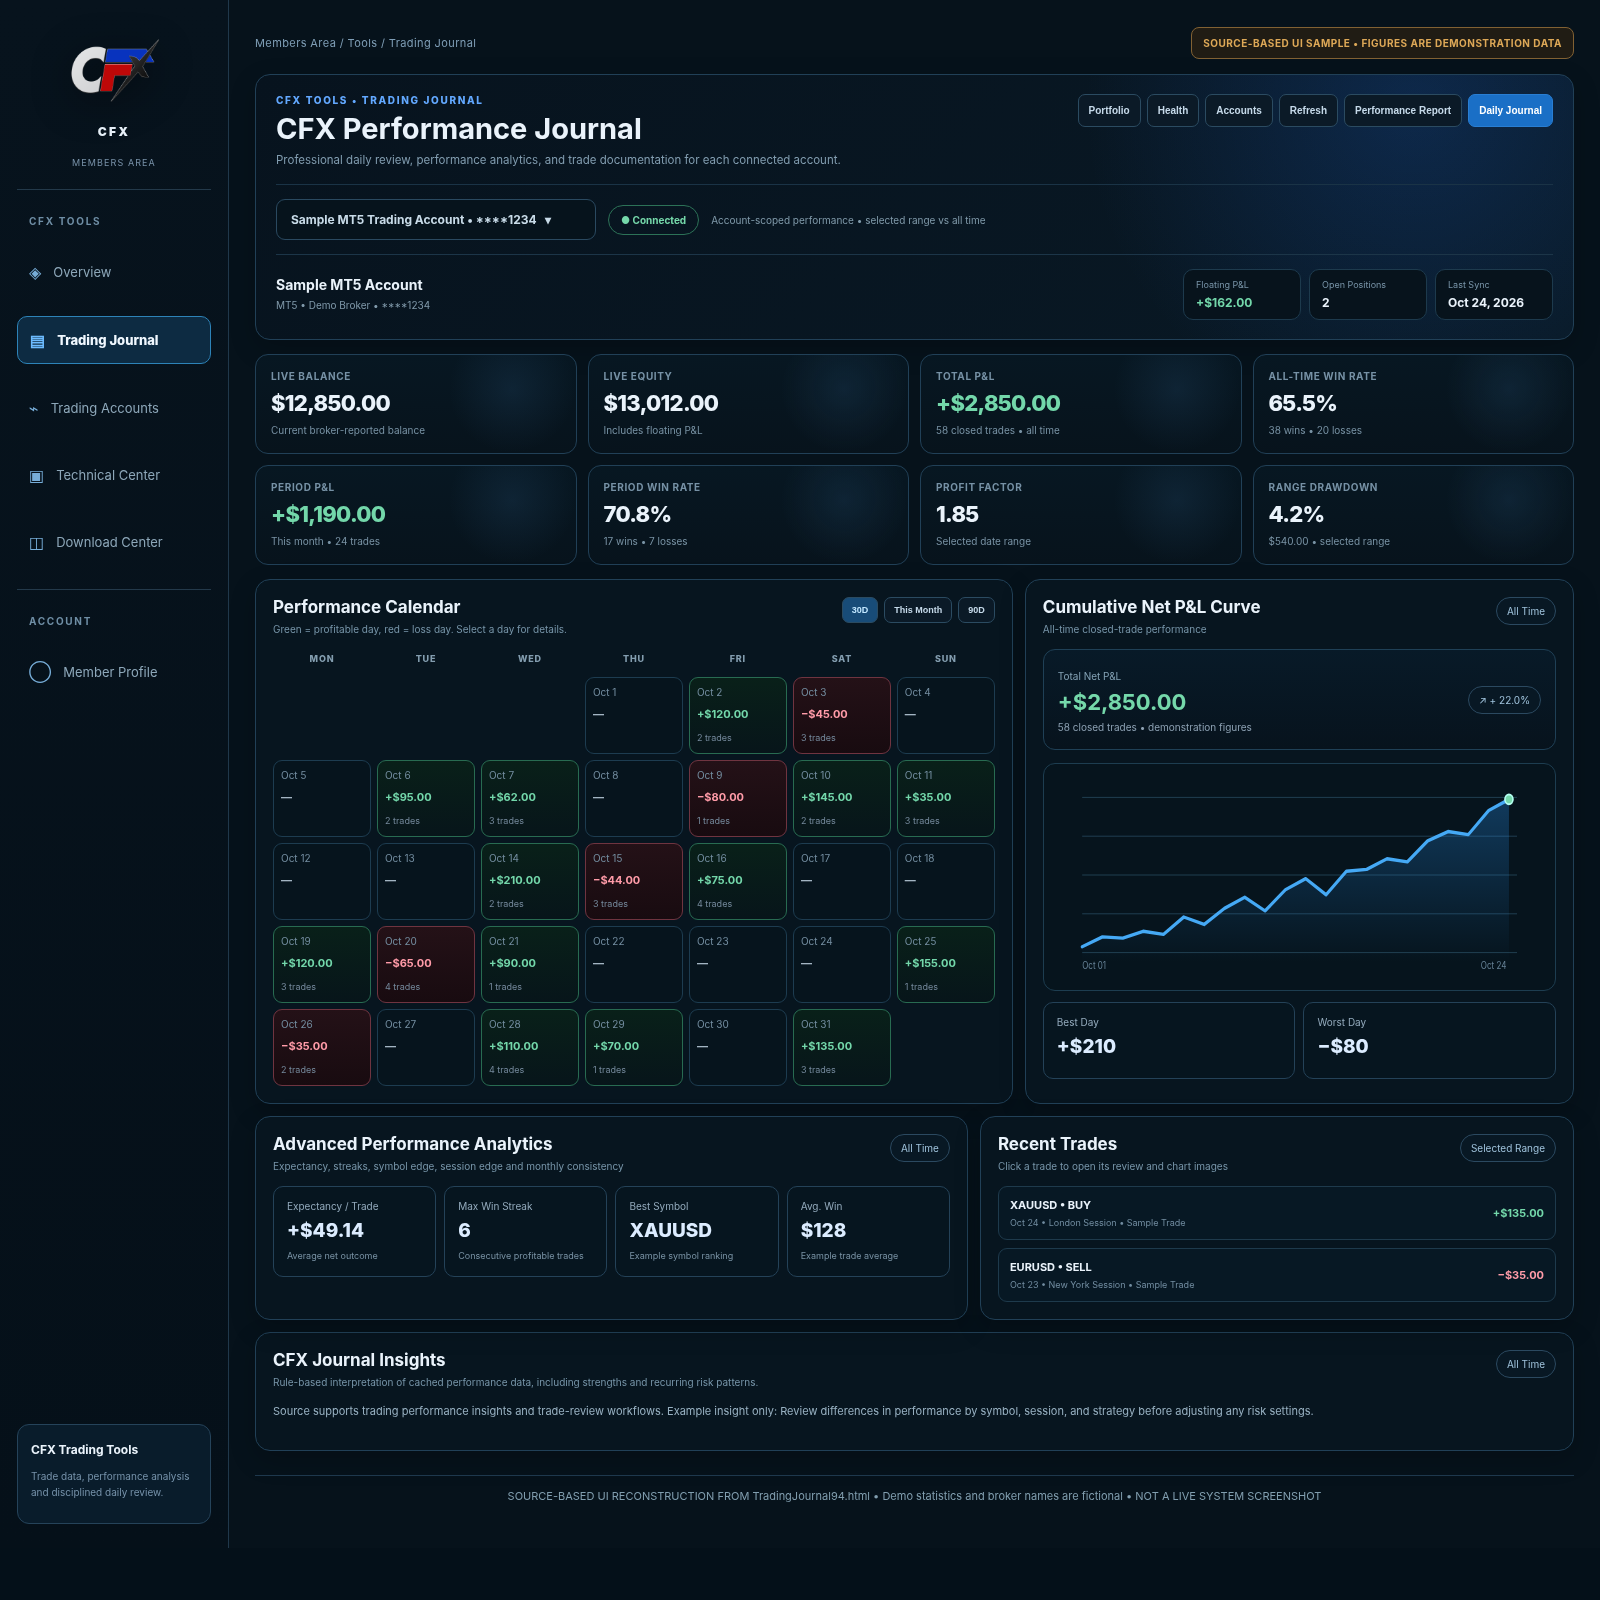
Task: Click the Refresh button
Action: [x=1308, y=111]
